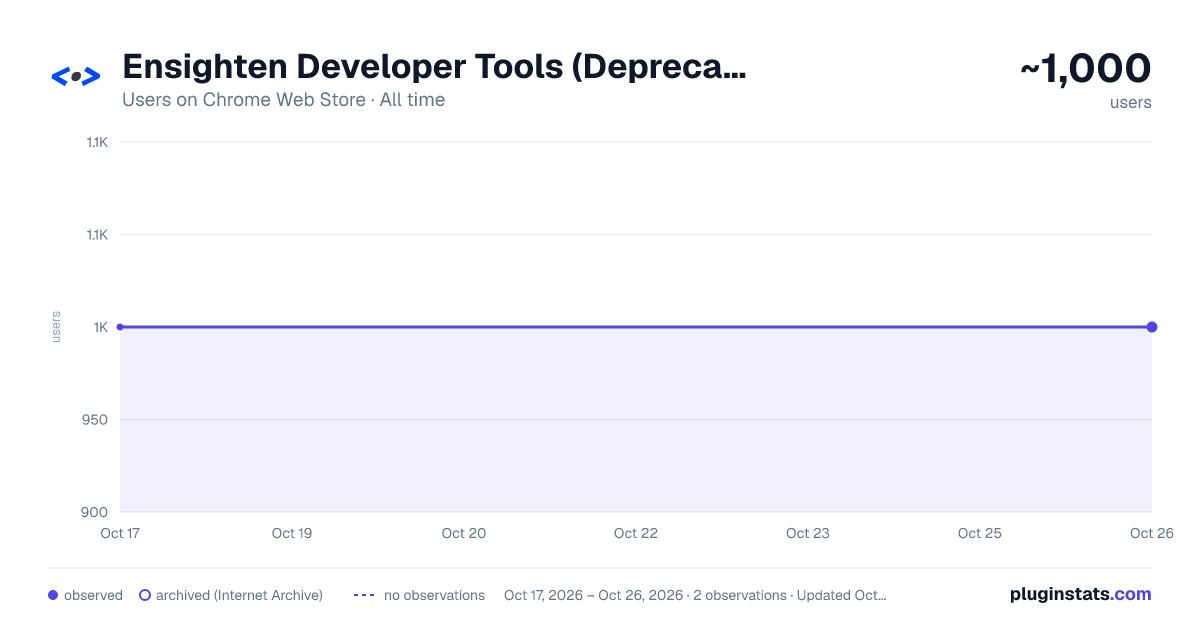The image size is (1200, 630).
Task: Select the Oct 17 data point
Action: [120, 327]
